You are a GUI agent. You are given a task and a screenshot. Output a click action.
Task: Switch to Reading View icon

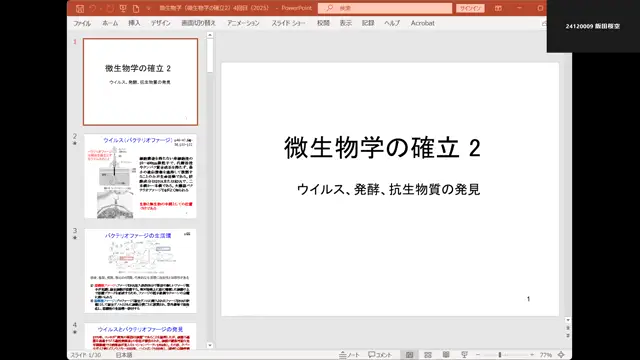point(446,355)
